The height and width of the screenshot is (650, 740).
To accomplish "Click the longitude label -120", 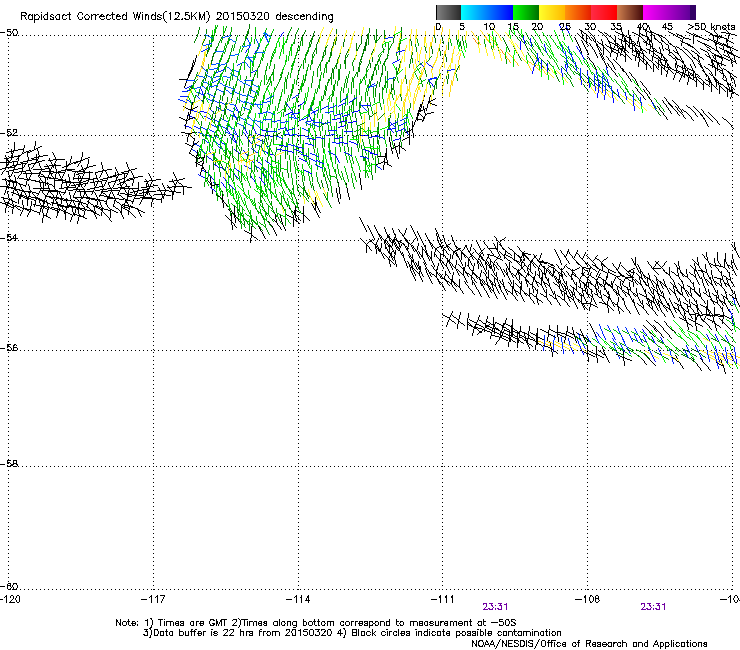I will 10,599.
